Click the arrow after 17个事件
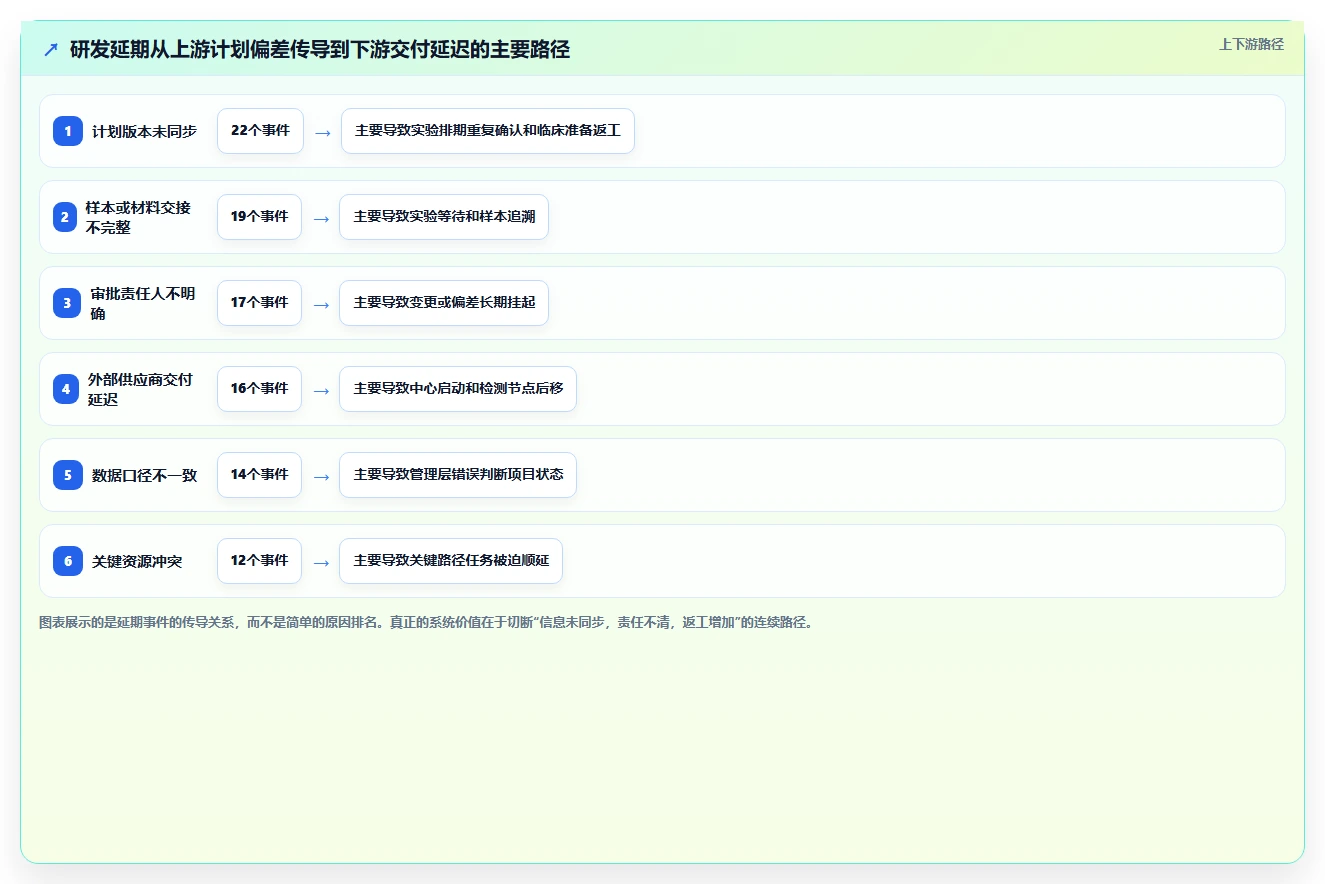This screenshot has height=884, width=1325. coord(320,304)
